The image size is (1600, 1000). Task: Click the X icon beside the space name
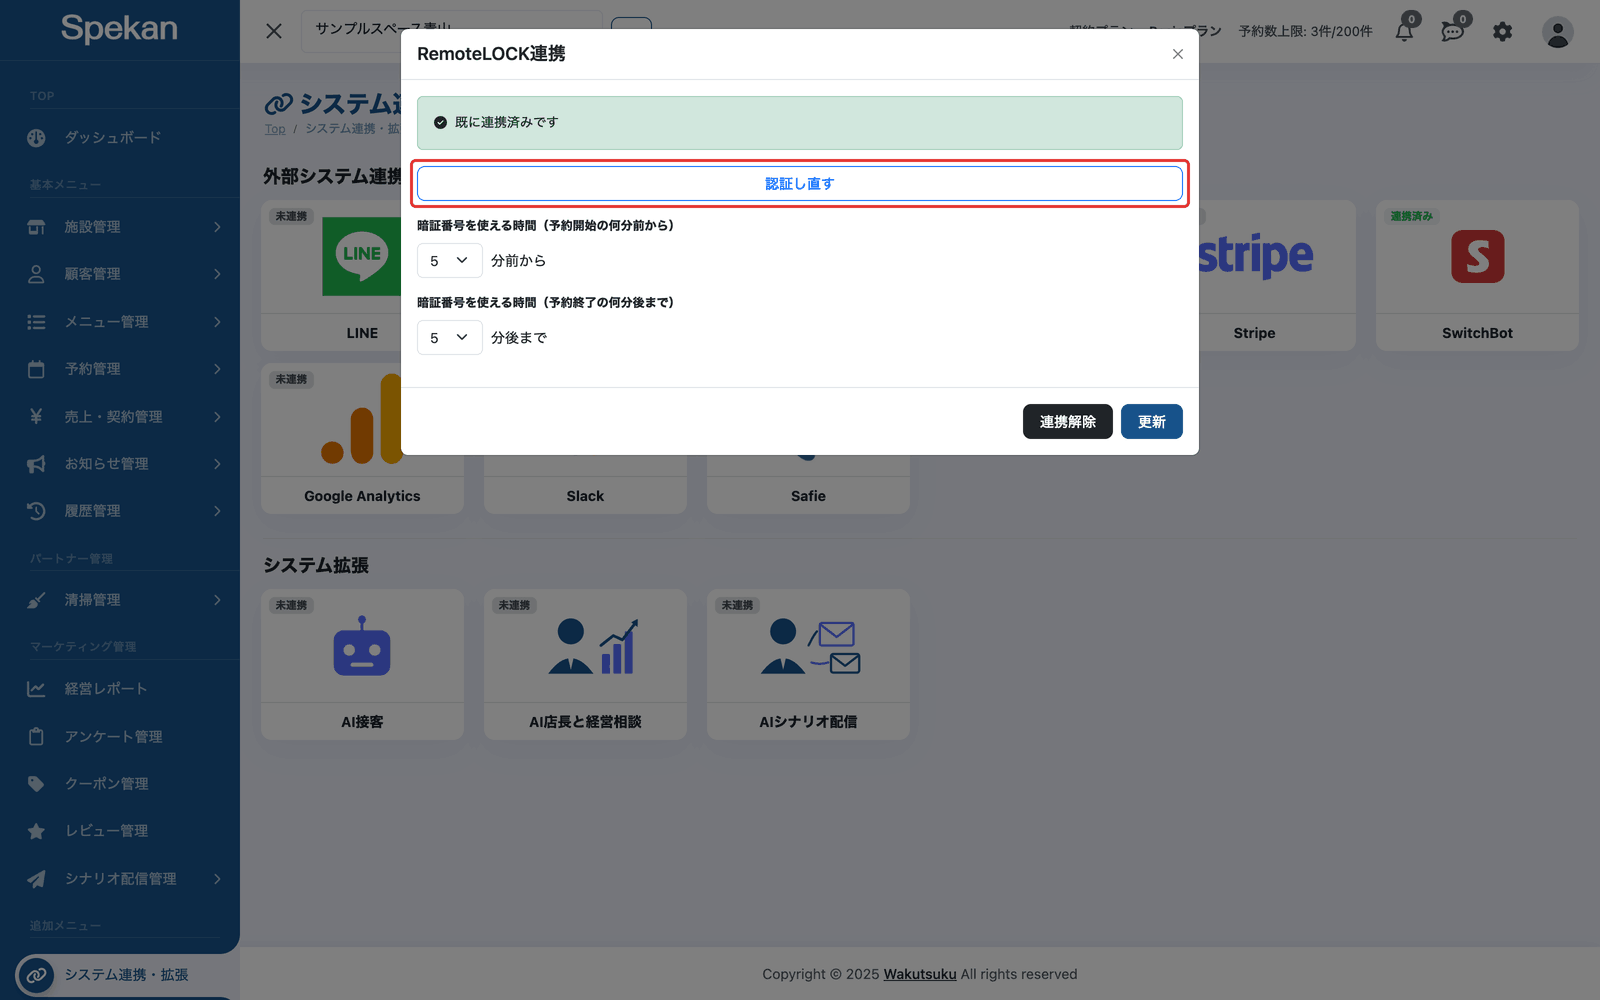click(274, 31)
